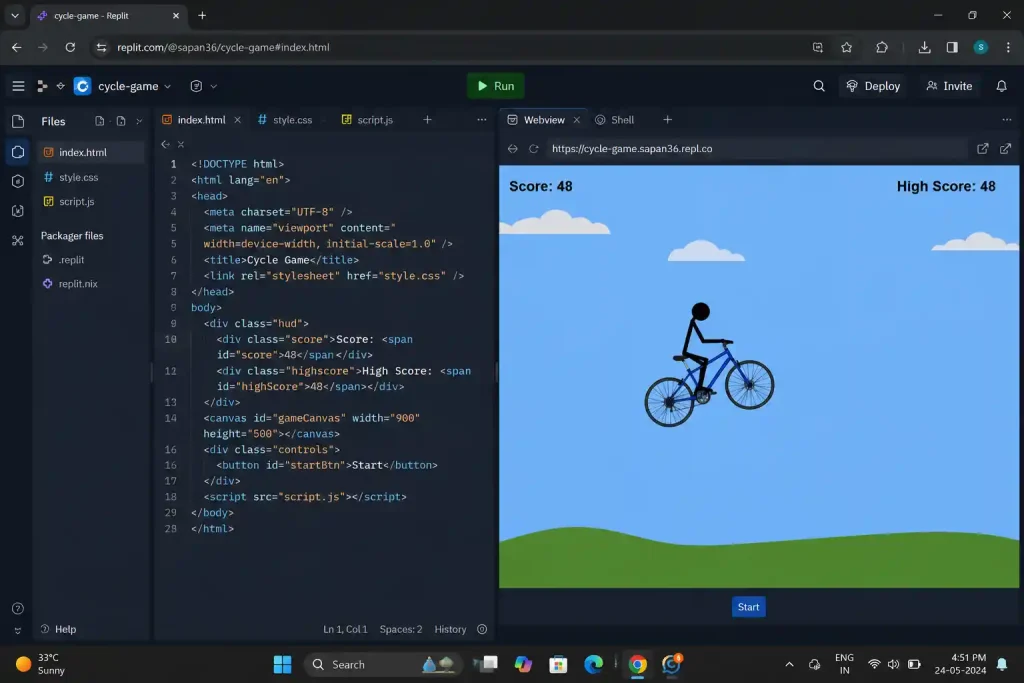Show hidden system tray icons
Image resolution: width=1024 pixels, height=683 pixels.
click(789, 665)
